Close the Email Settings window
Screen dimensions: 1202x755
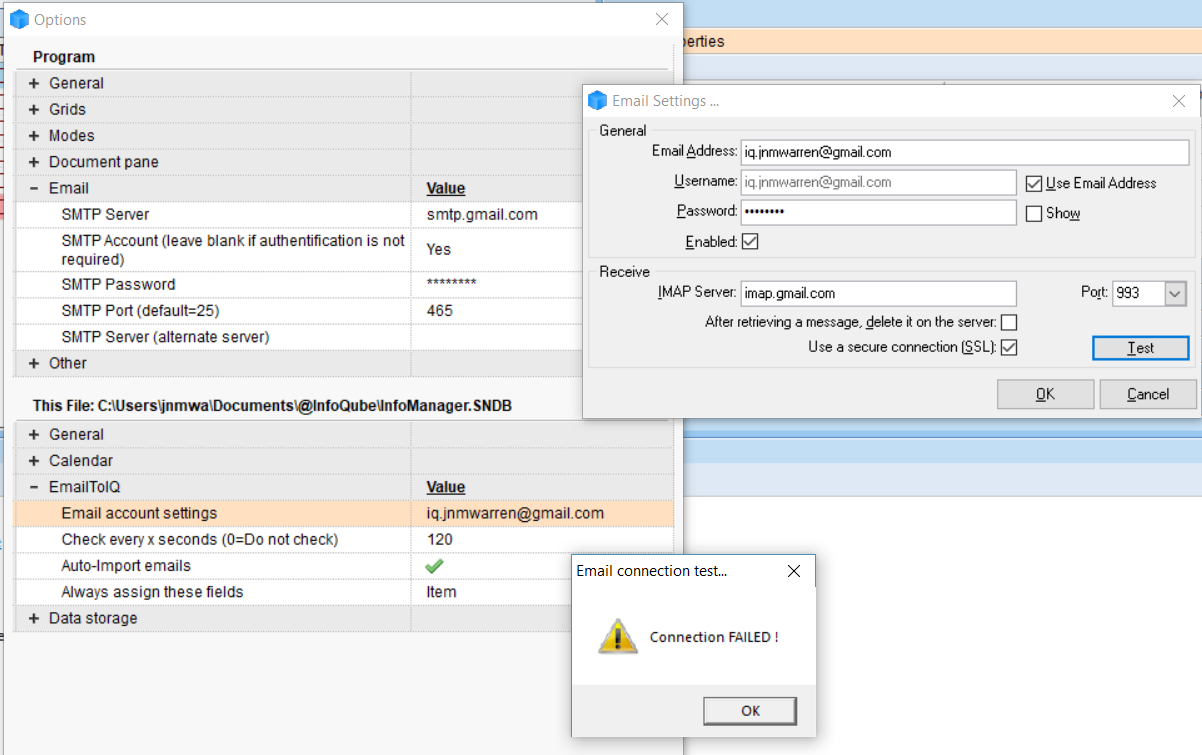(1179, 101)
